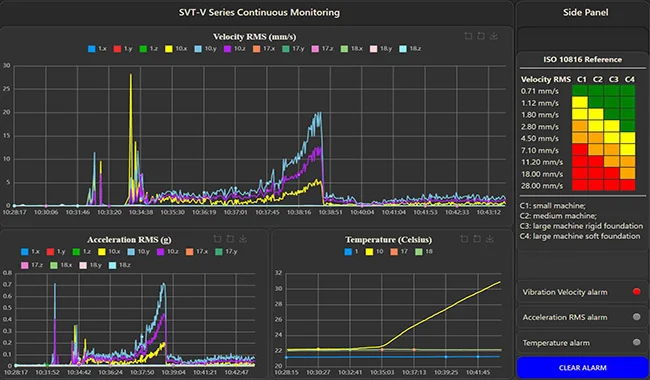Screen dimensions: 650x380
Task: Click the 'C4: large machine soft foundation' note
Action: coord(580,236)
